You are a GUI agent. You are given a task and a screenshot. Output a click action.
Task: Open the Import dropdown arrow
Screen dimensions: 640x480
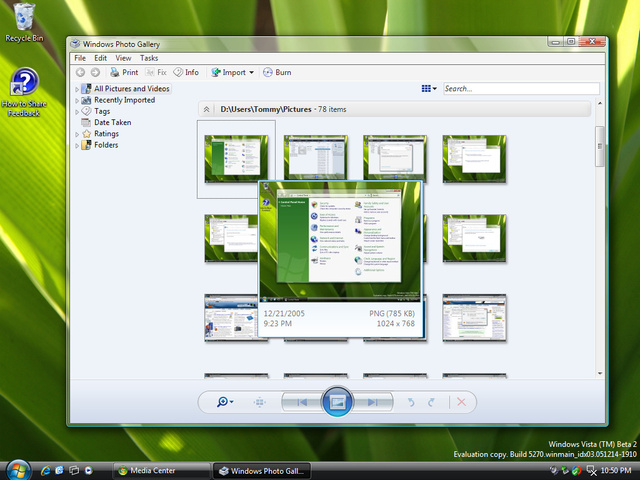251,72
